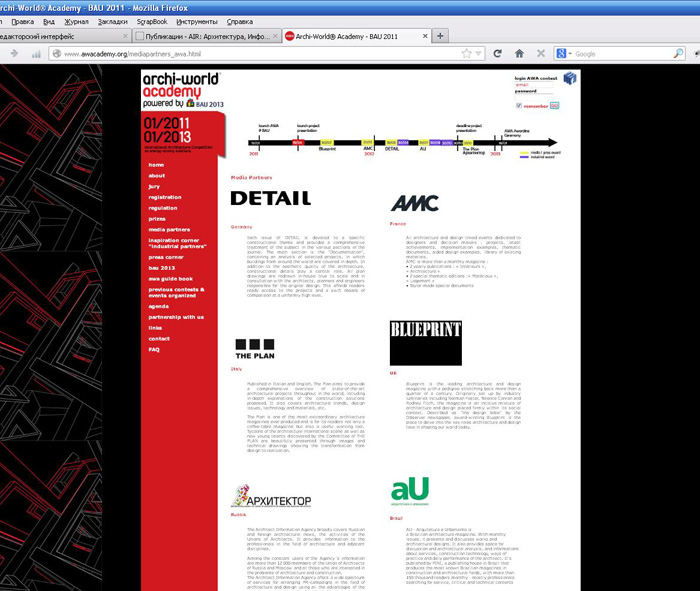The width and height of the screenshot is (700, 591).
Task: Close the Archi-World Academy tab
Action: click(x=425, y=36)
